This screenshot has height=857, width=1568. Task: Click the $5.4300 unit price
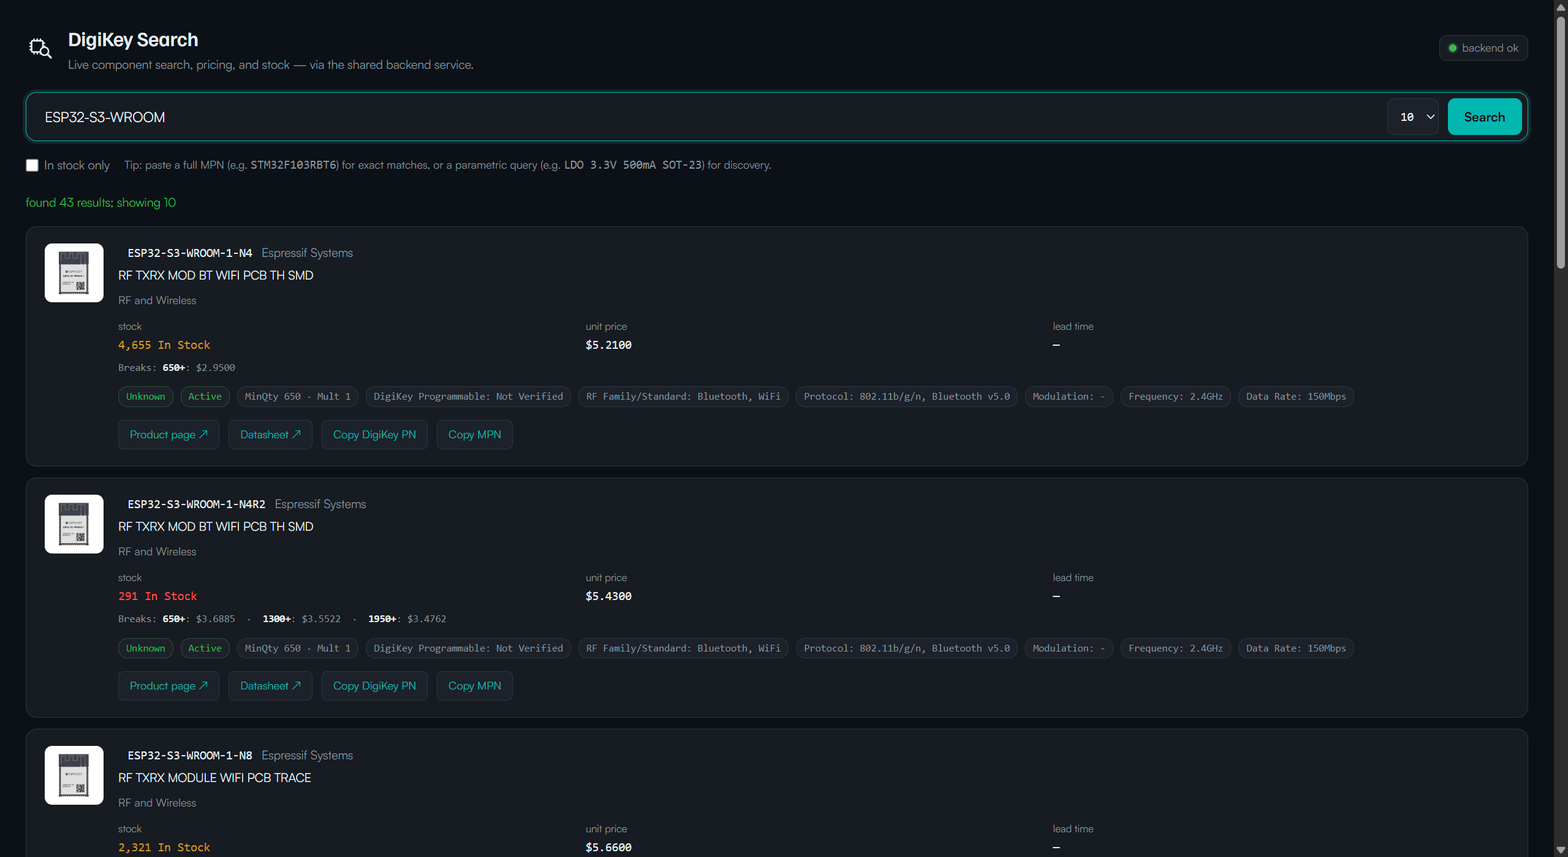tap(609, 596)
